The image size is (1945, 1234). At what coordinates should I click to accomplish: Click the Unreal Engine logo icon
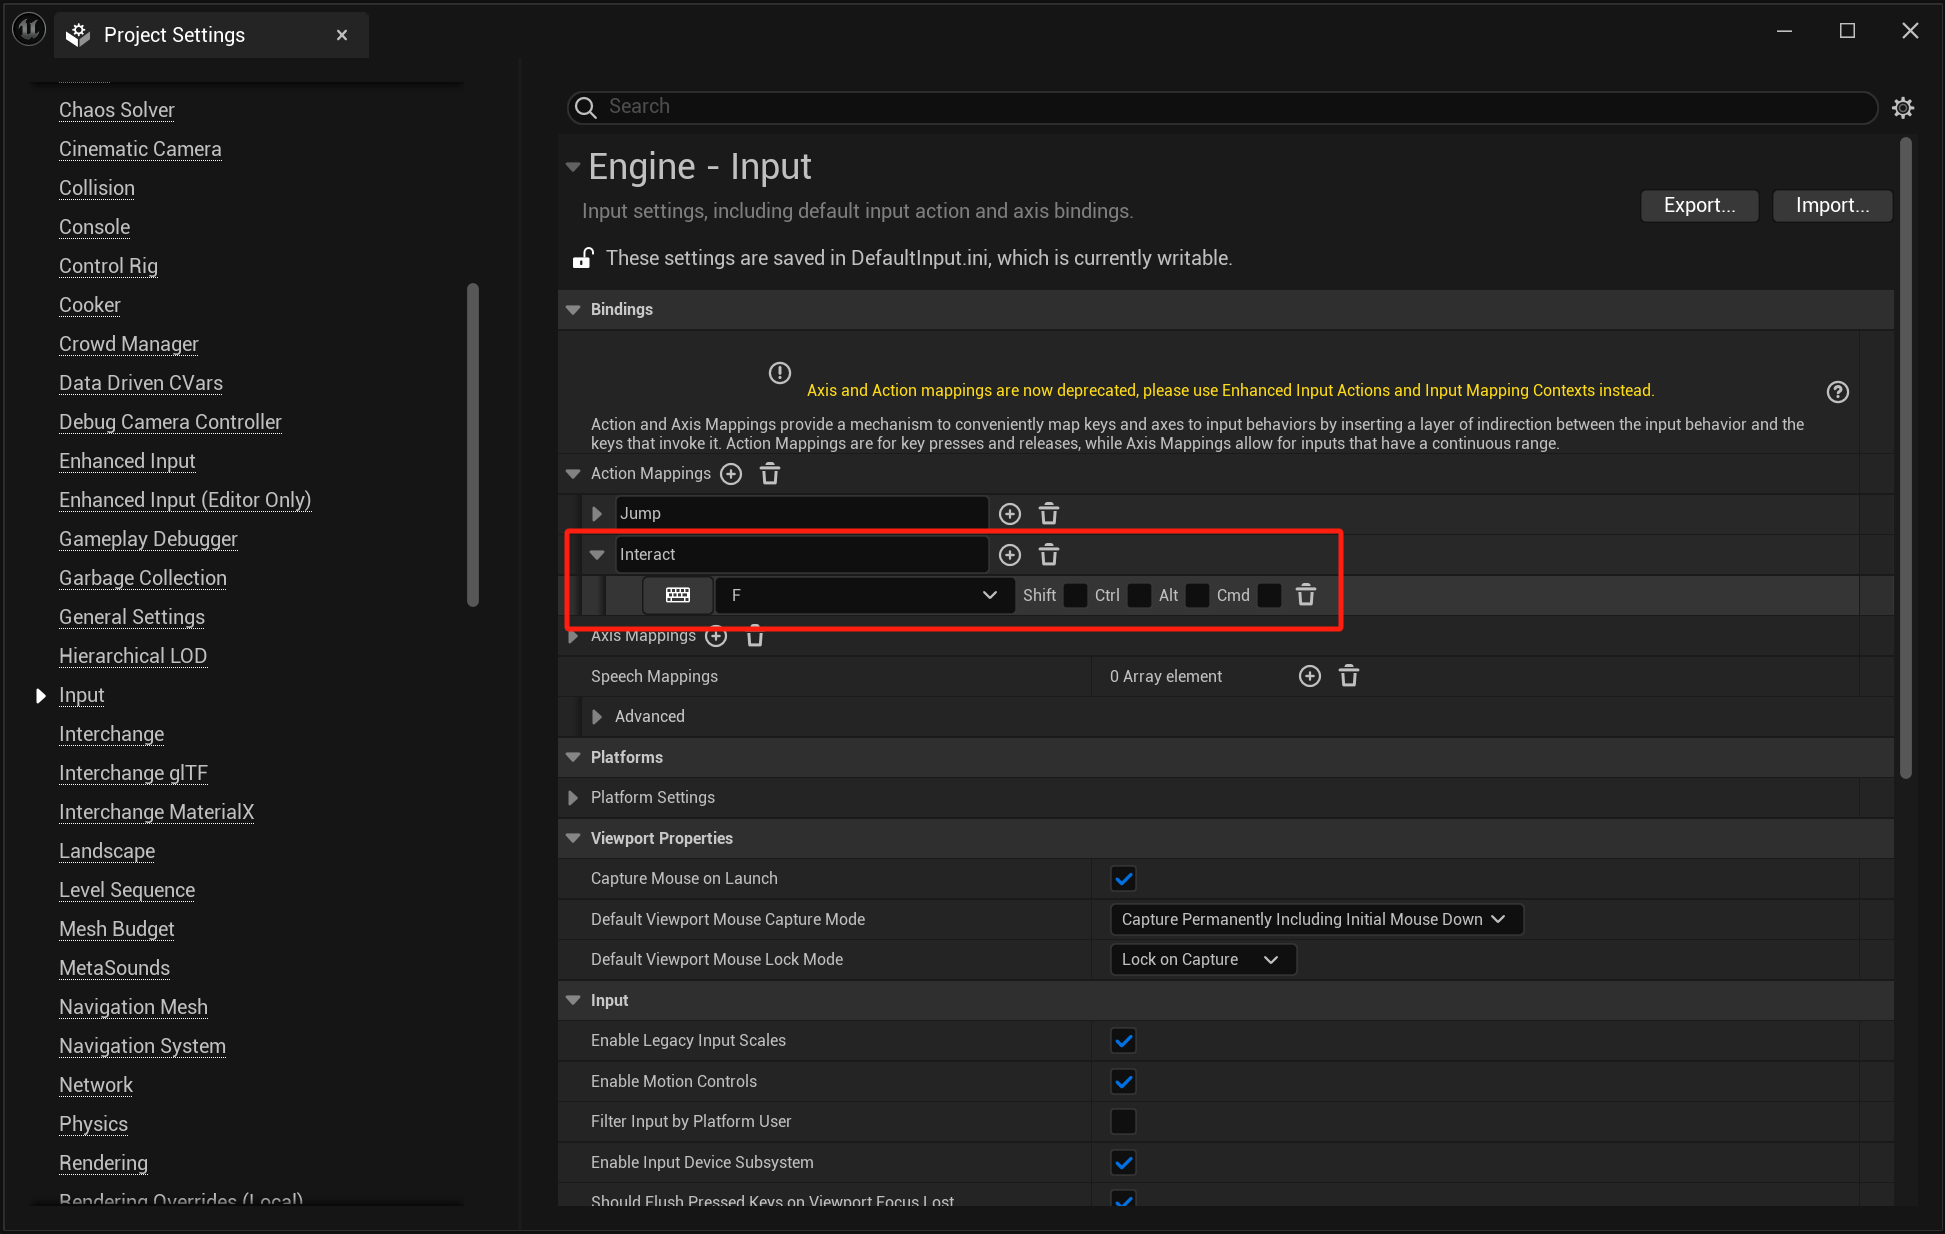tap(29, 30)
